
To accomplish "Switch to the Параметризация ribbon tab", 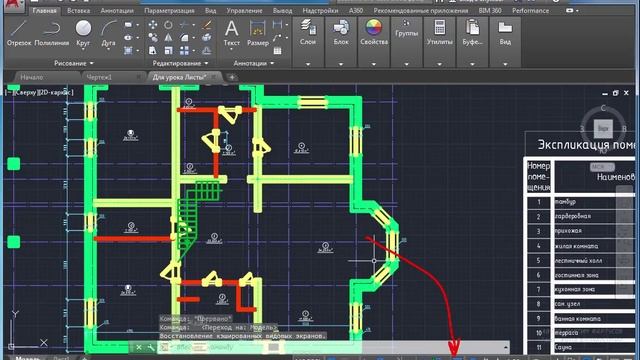I will [169, 11].
